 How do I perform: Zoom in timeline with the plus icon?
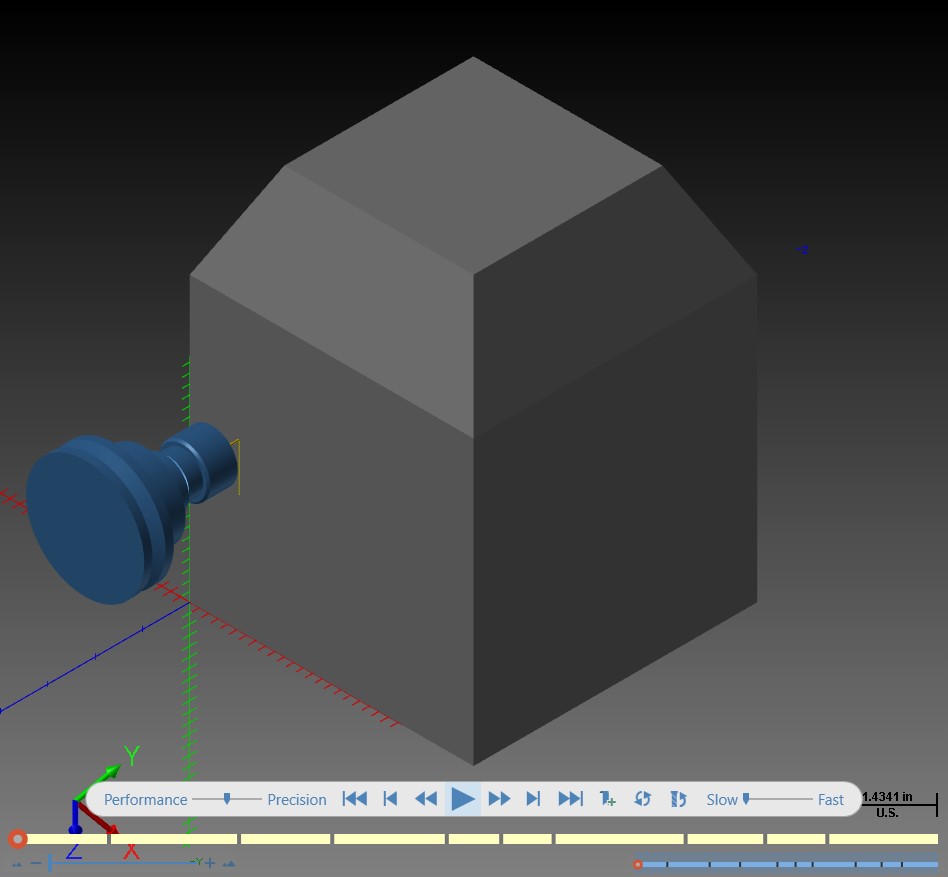[210, 862]
